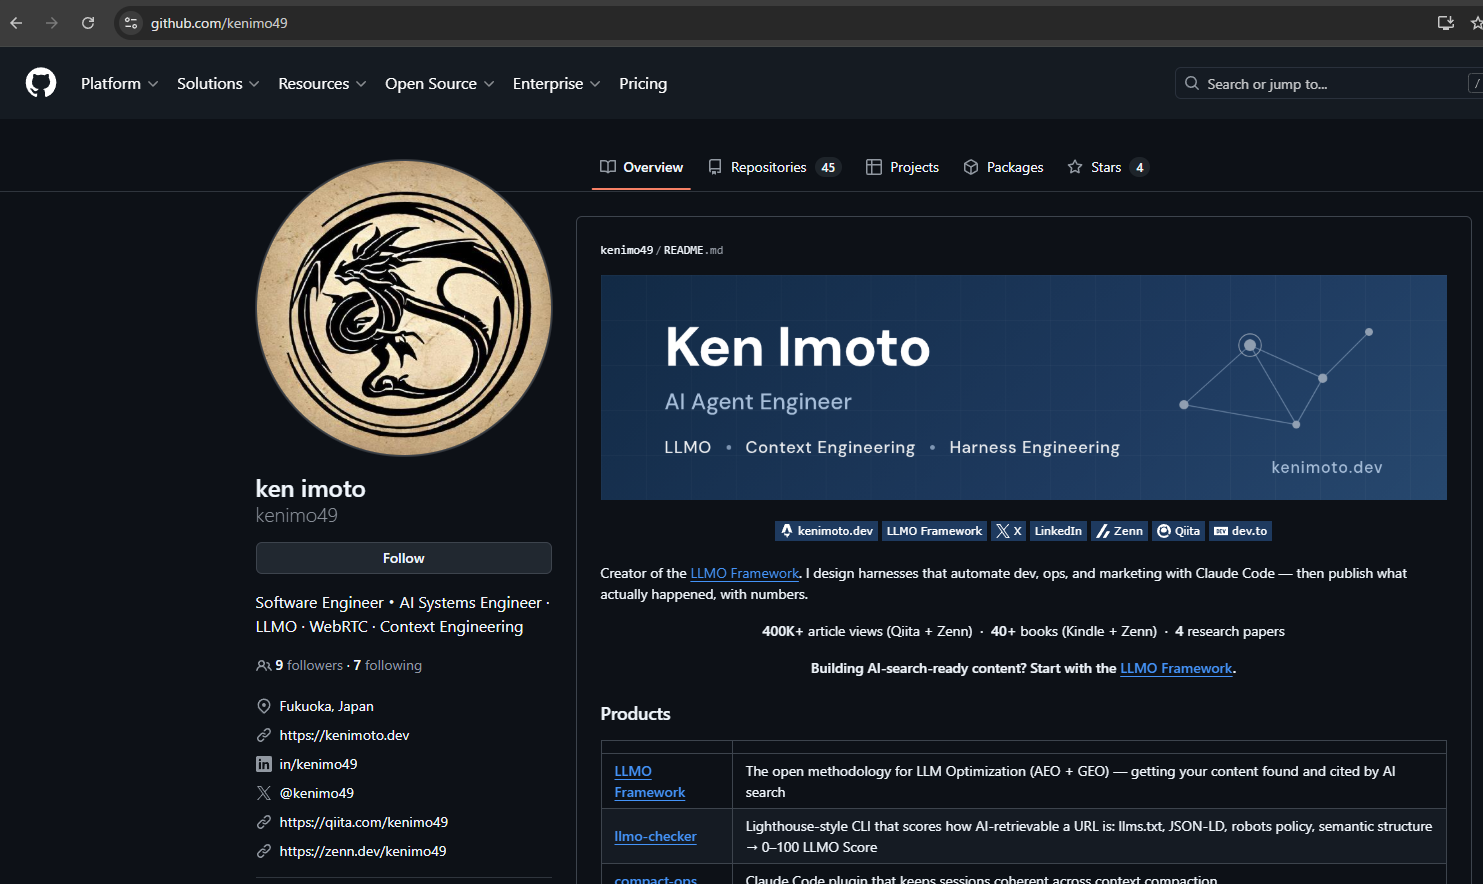Viewport: 1483px width, 884px height.
Task: Reload the page with the refresh icon
Action: click(88, 23)
